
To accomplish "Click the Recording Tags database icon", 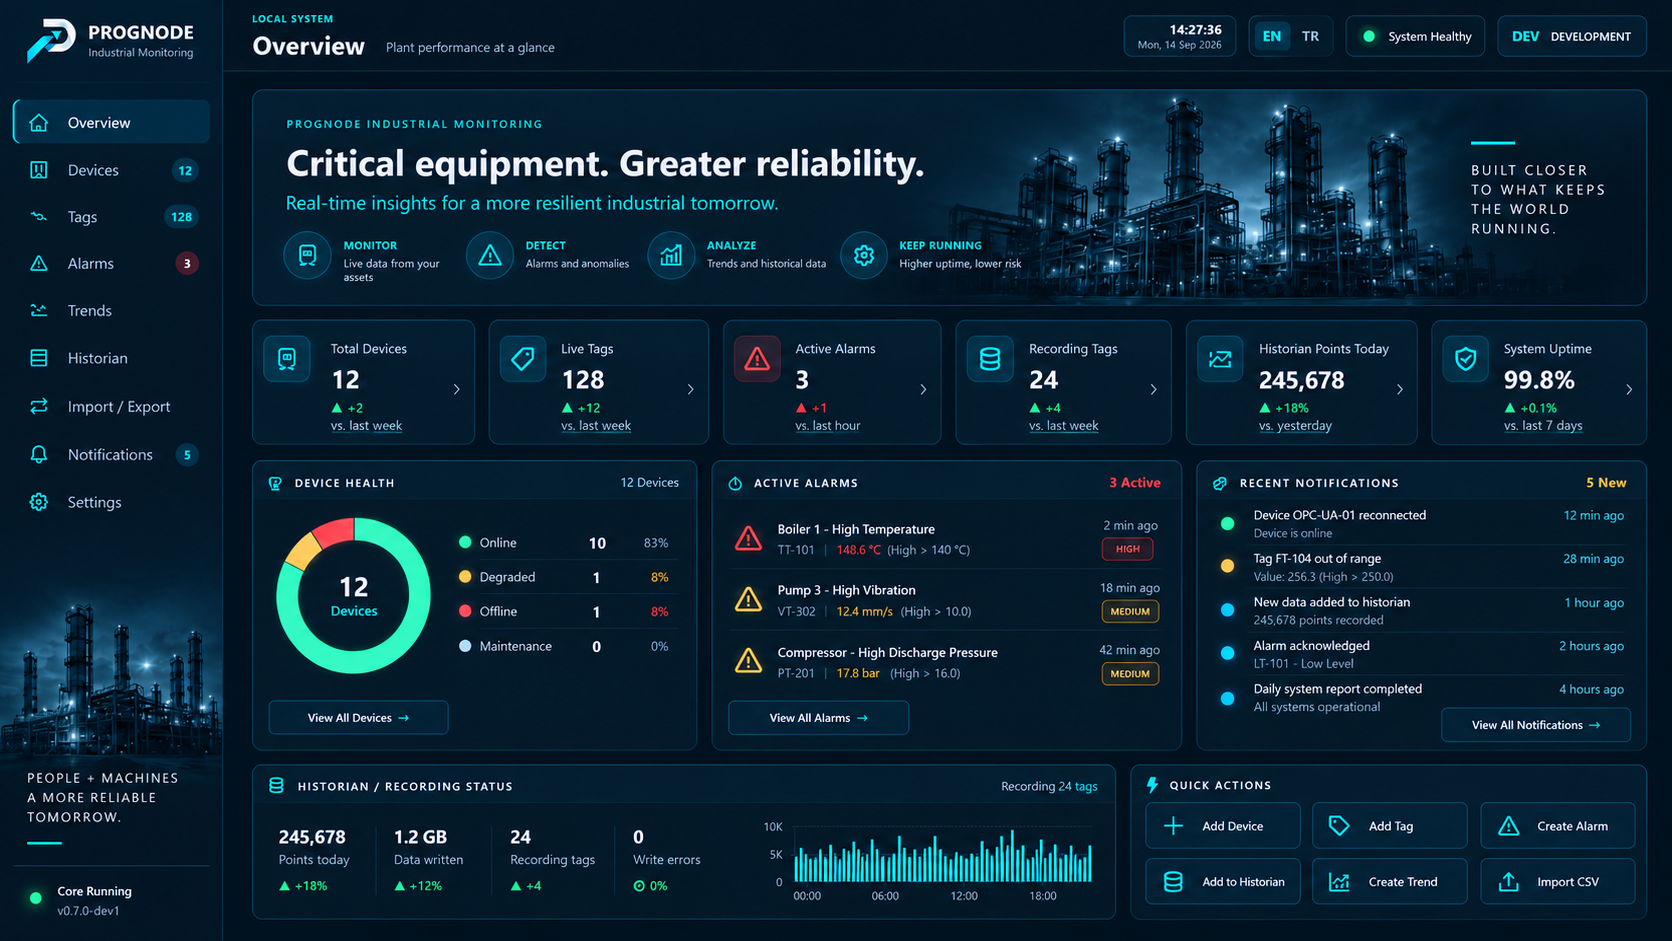I will tap(990, 359).
